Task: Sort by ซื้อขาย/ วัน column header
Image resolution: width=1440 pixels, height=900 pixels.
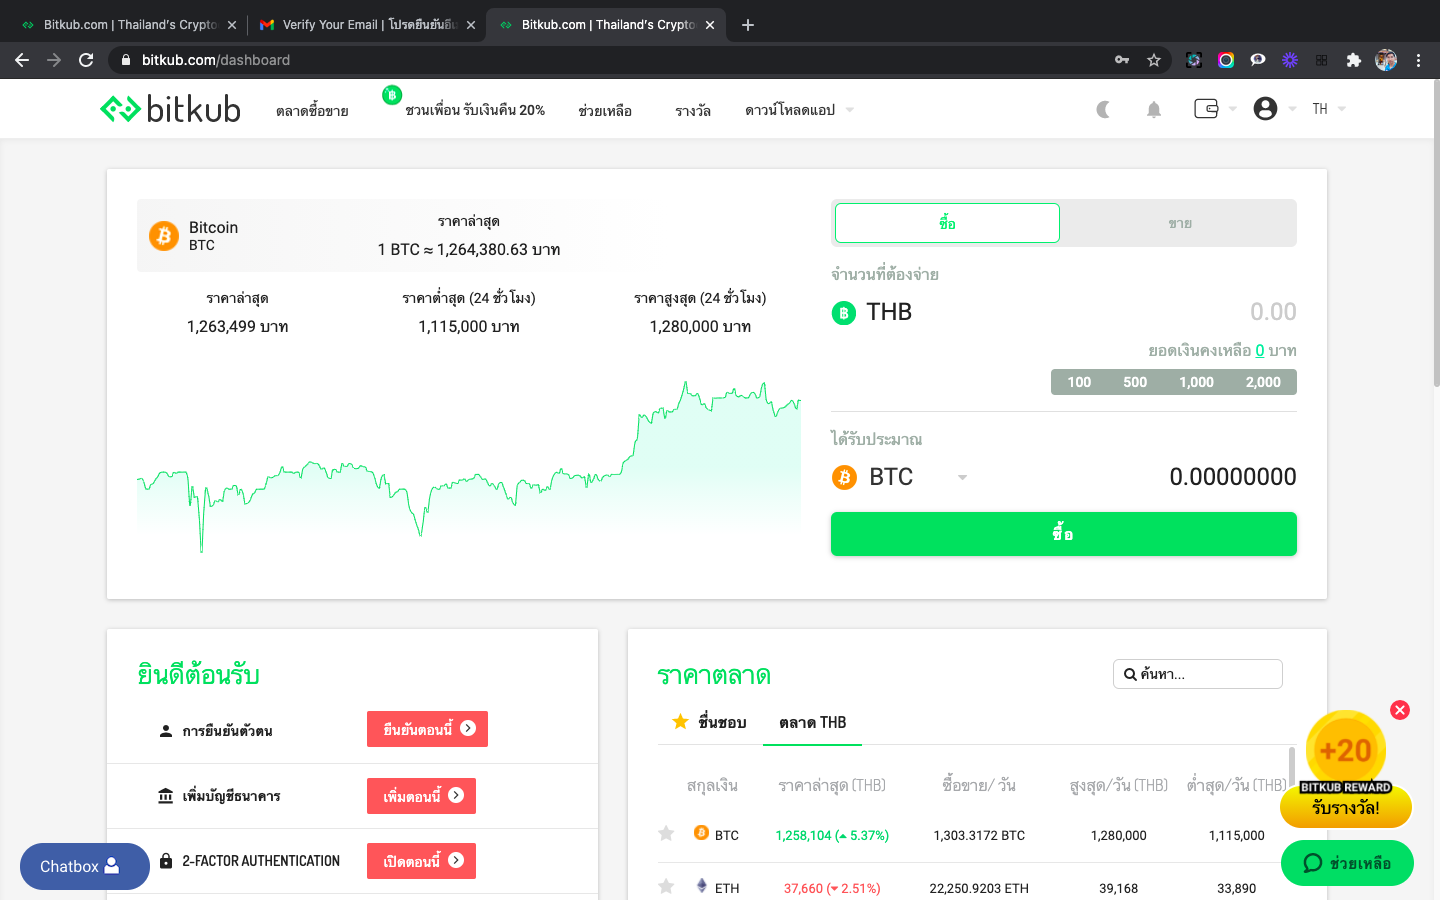Action: [x=979, y=785]
